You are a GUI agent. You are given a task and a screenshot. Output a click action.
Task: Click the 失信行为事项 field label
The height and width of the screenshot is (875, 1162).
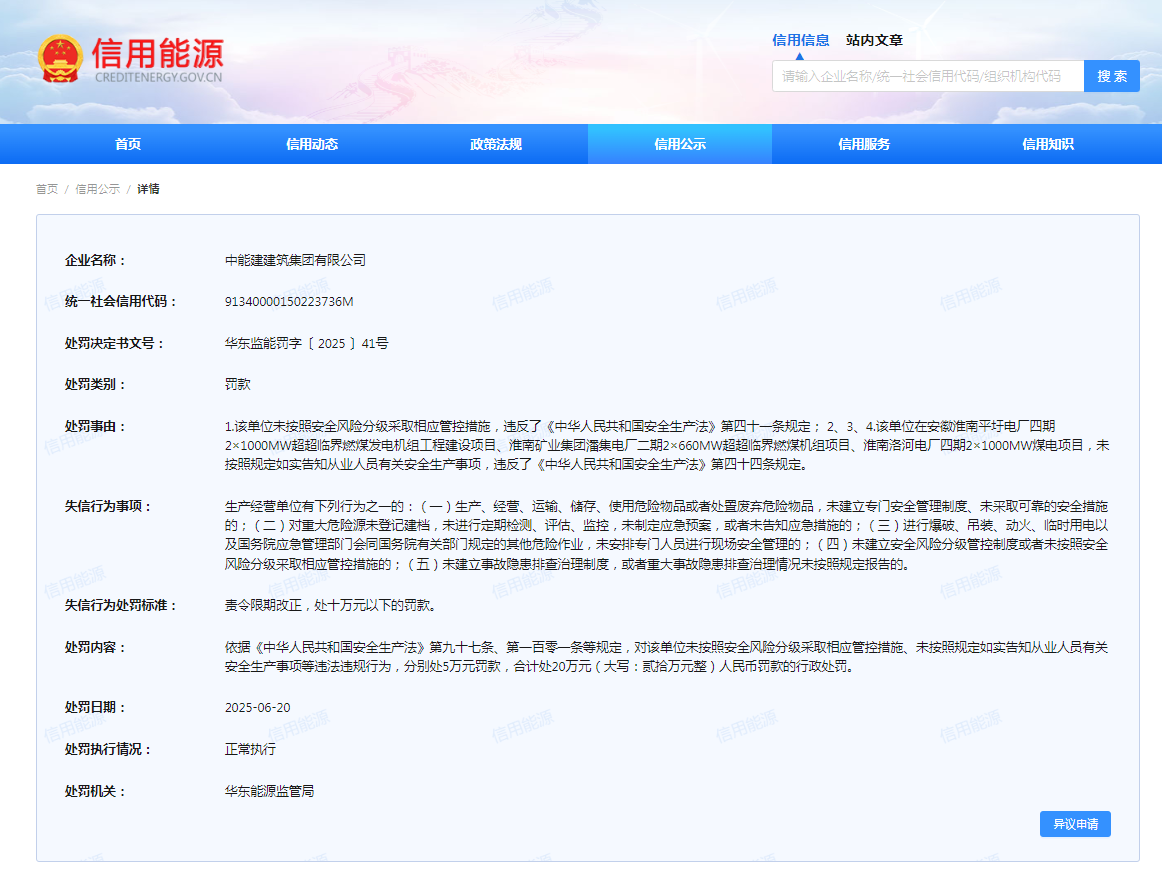coord(109,506)
